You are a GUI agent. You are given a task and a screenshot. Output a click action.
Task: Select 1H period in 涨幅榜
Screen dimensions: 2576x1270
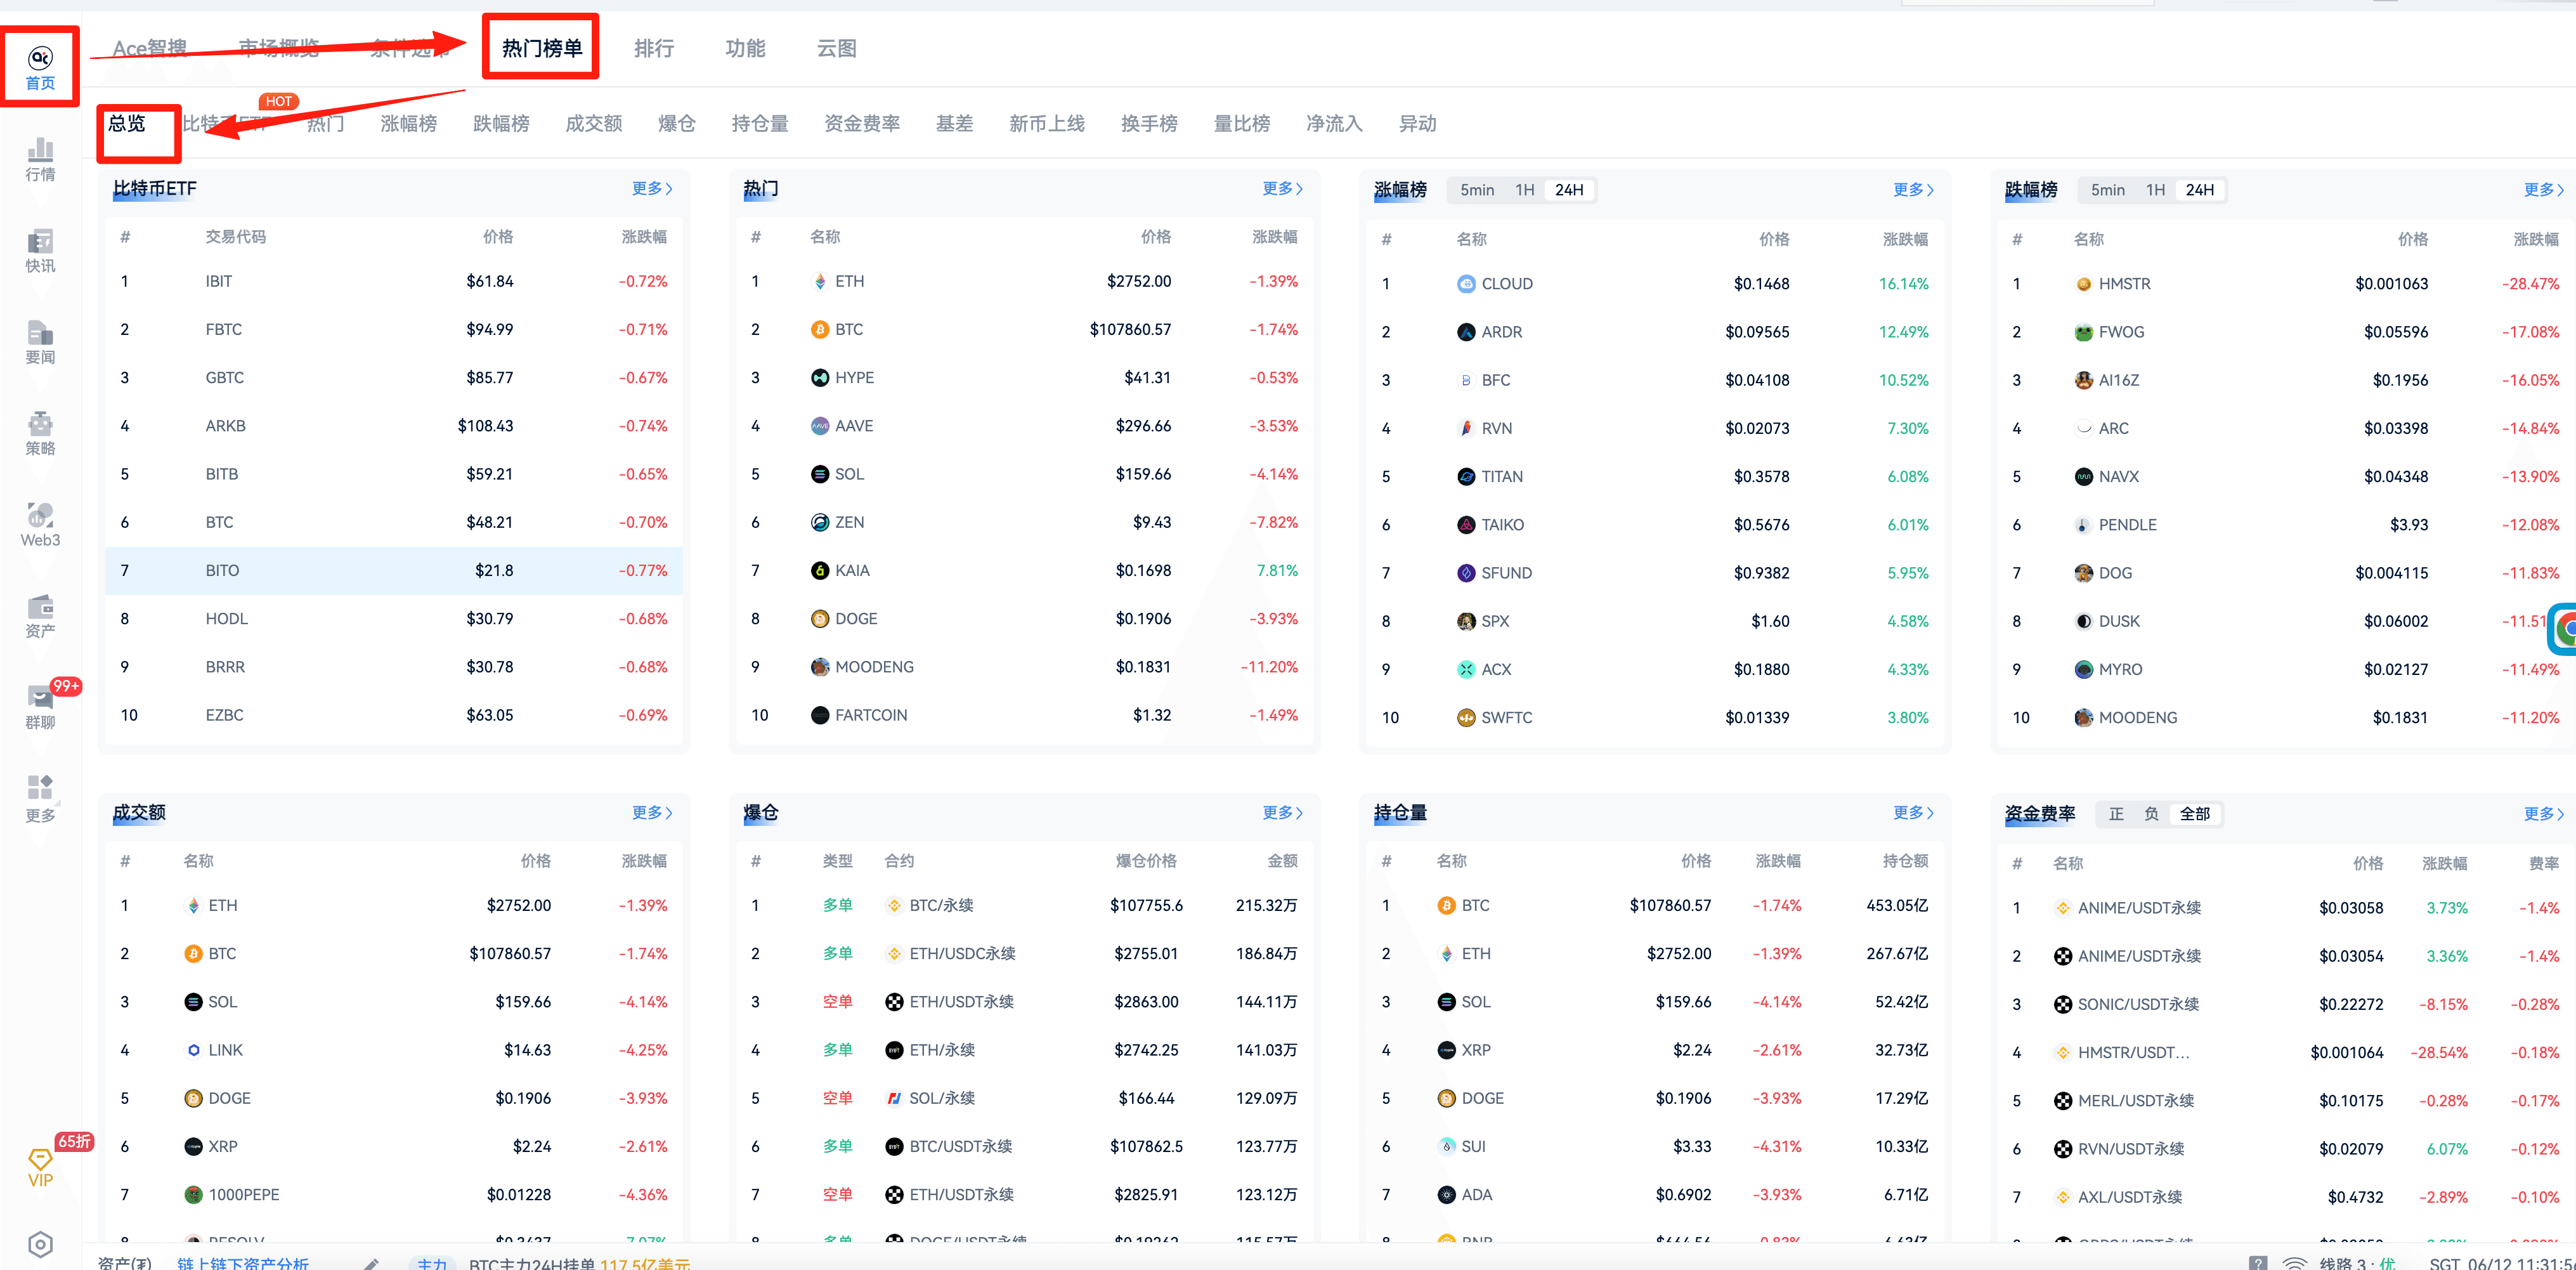[x=1524, y=190]
